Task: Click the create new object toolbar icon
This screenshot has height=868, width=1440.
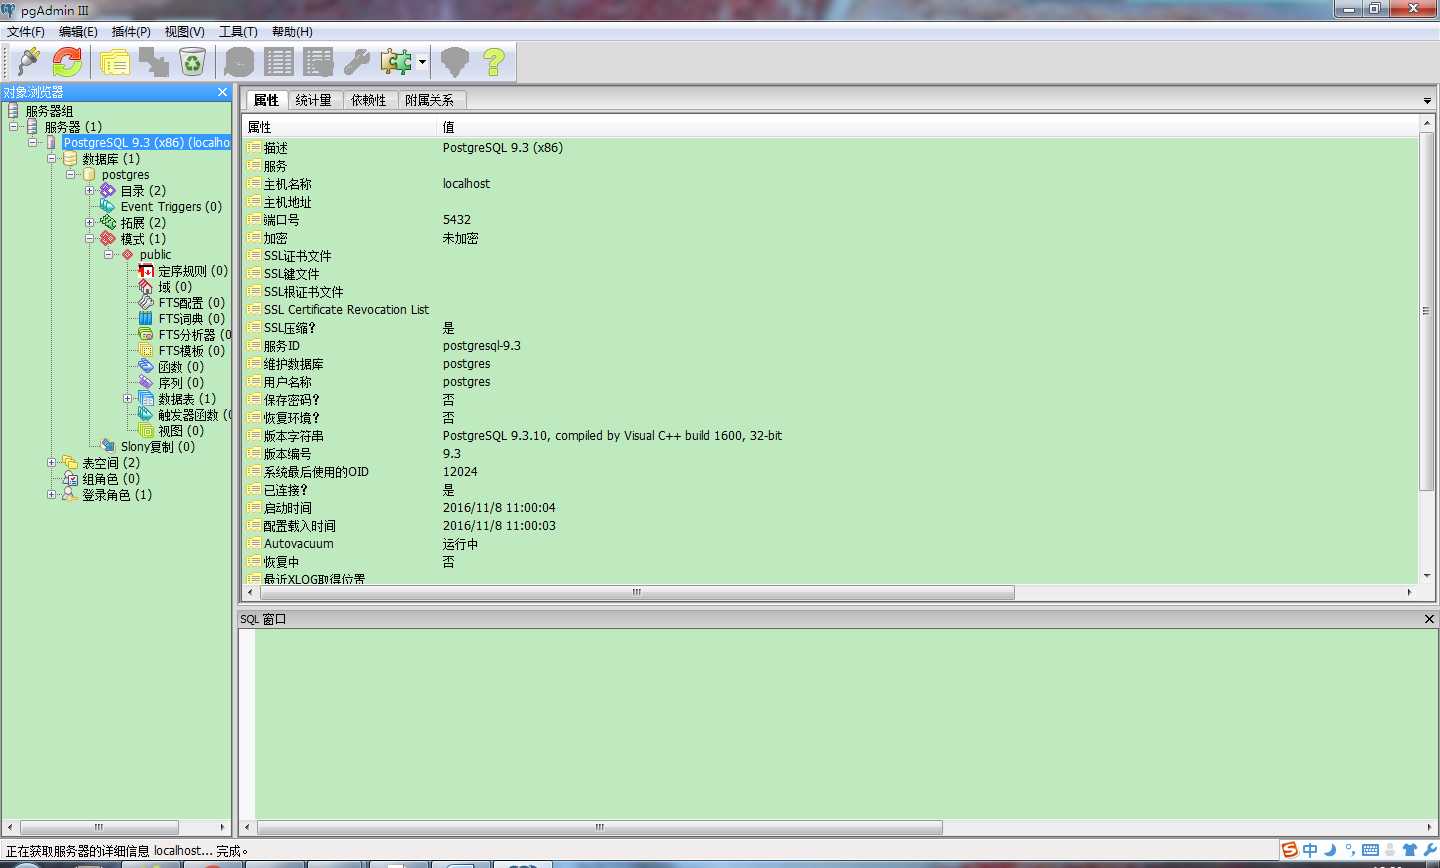Action: (153, 62)
